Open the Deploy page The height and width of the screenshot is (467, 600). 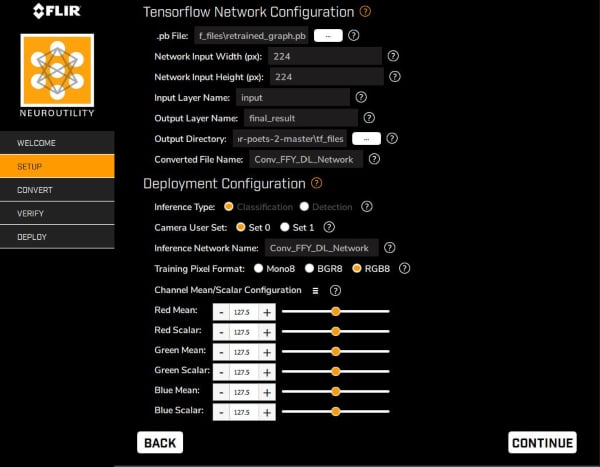[57, 237]
